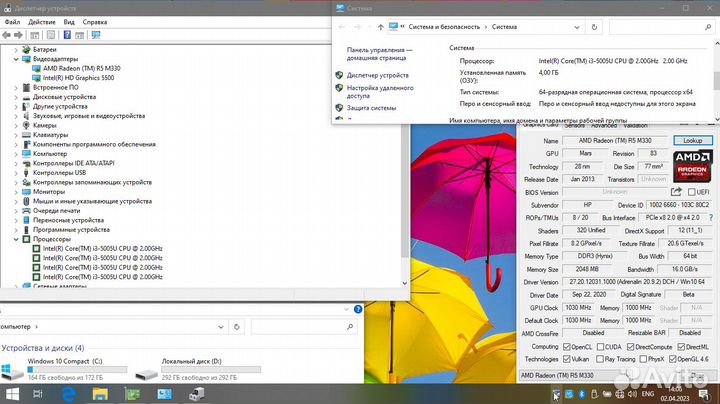Open Панель управления домашняя страница link

pos(379,54)
